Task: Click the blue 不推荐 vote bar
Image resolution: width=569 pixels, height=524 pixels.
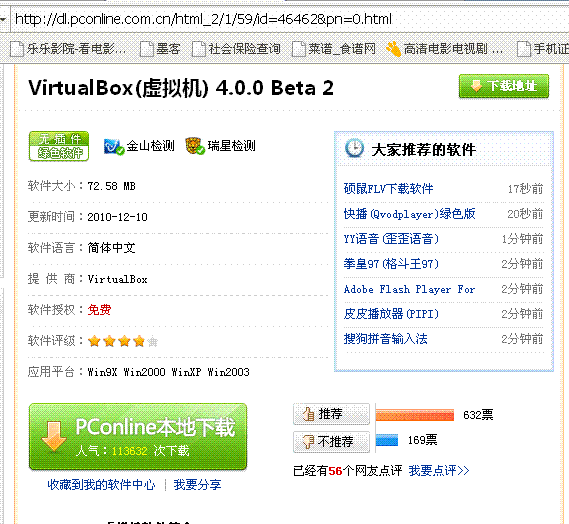Action: pyautogui.click(x=387, y=441)
